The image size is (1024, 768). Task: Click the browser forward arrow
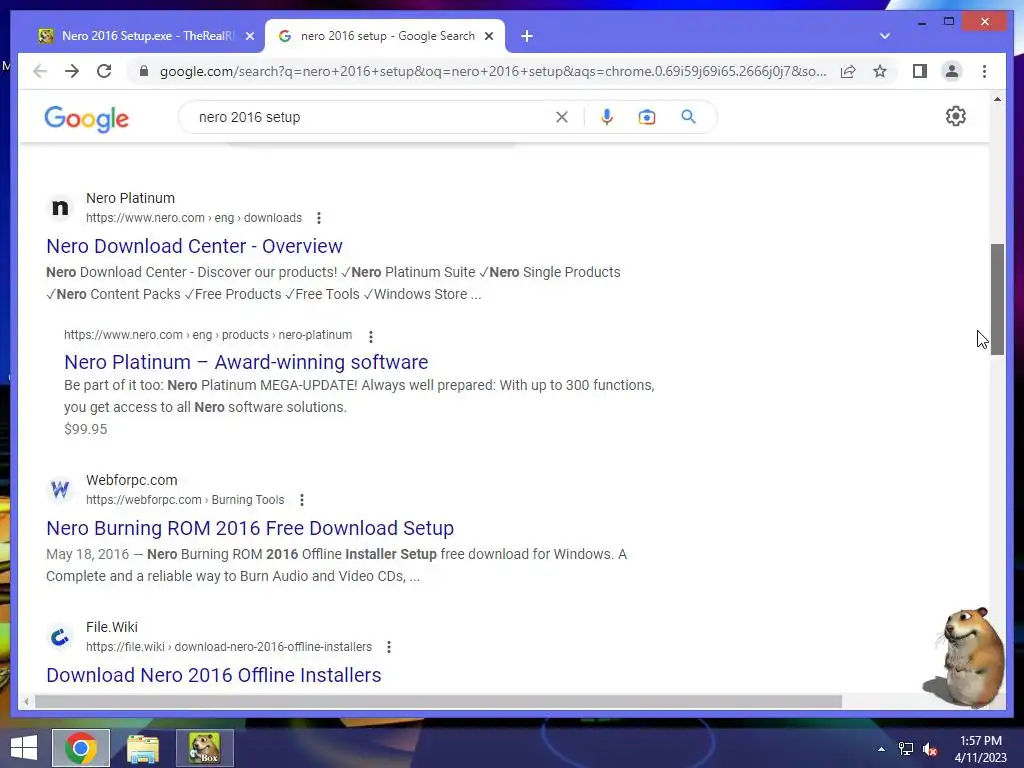(72, 71)
